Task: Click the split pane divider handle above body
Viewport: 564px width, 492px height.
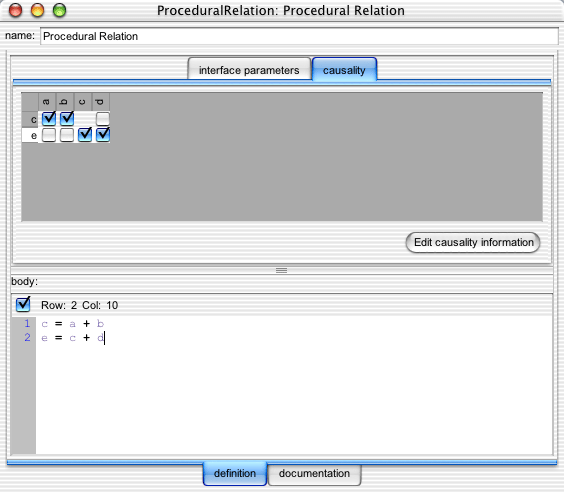Action: [x=282, y=270]
